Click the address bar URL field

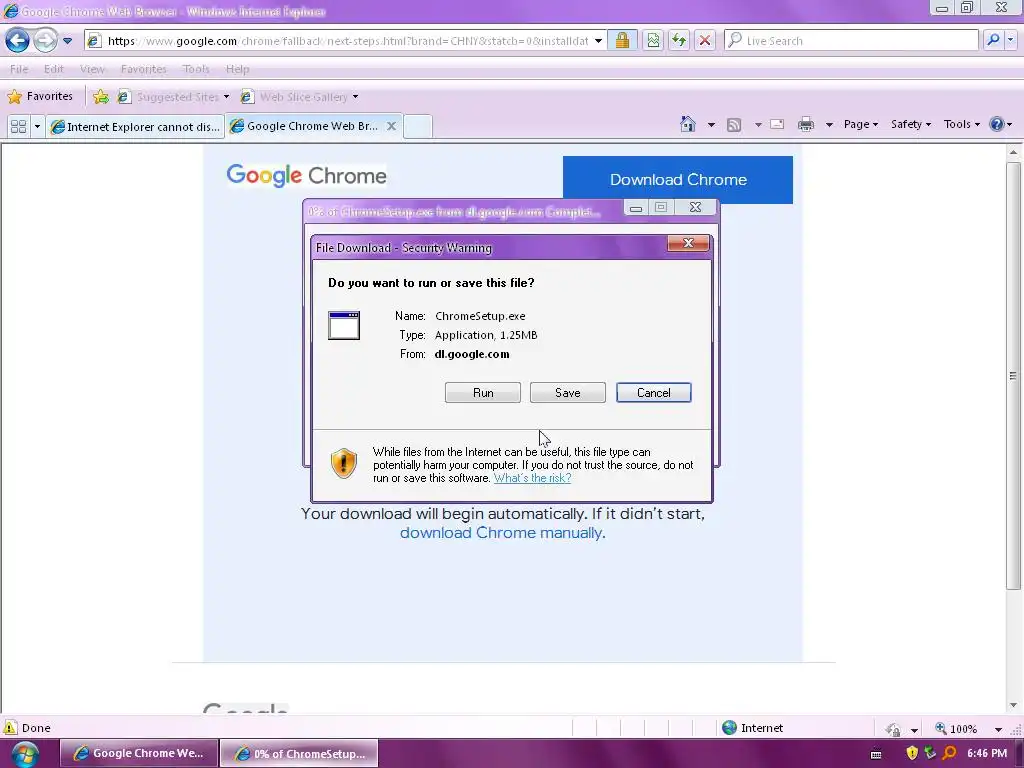click(345, 40)
